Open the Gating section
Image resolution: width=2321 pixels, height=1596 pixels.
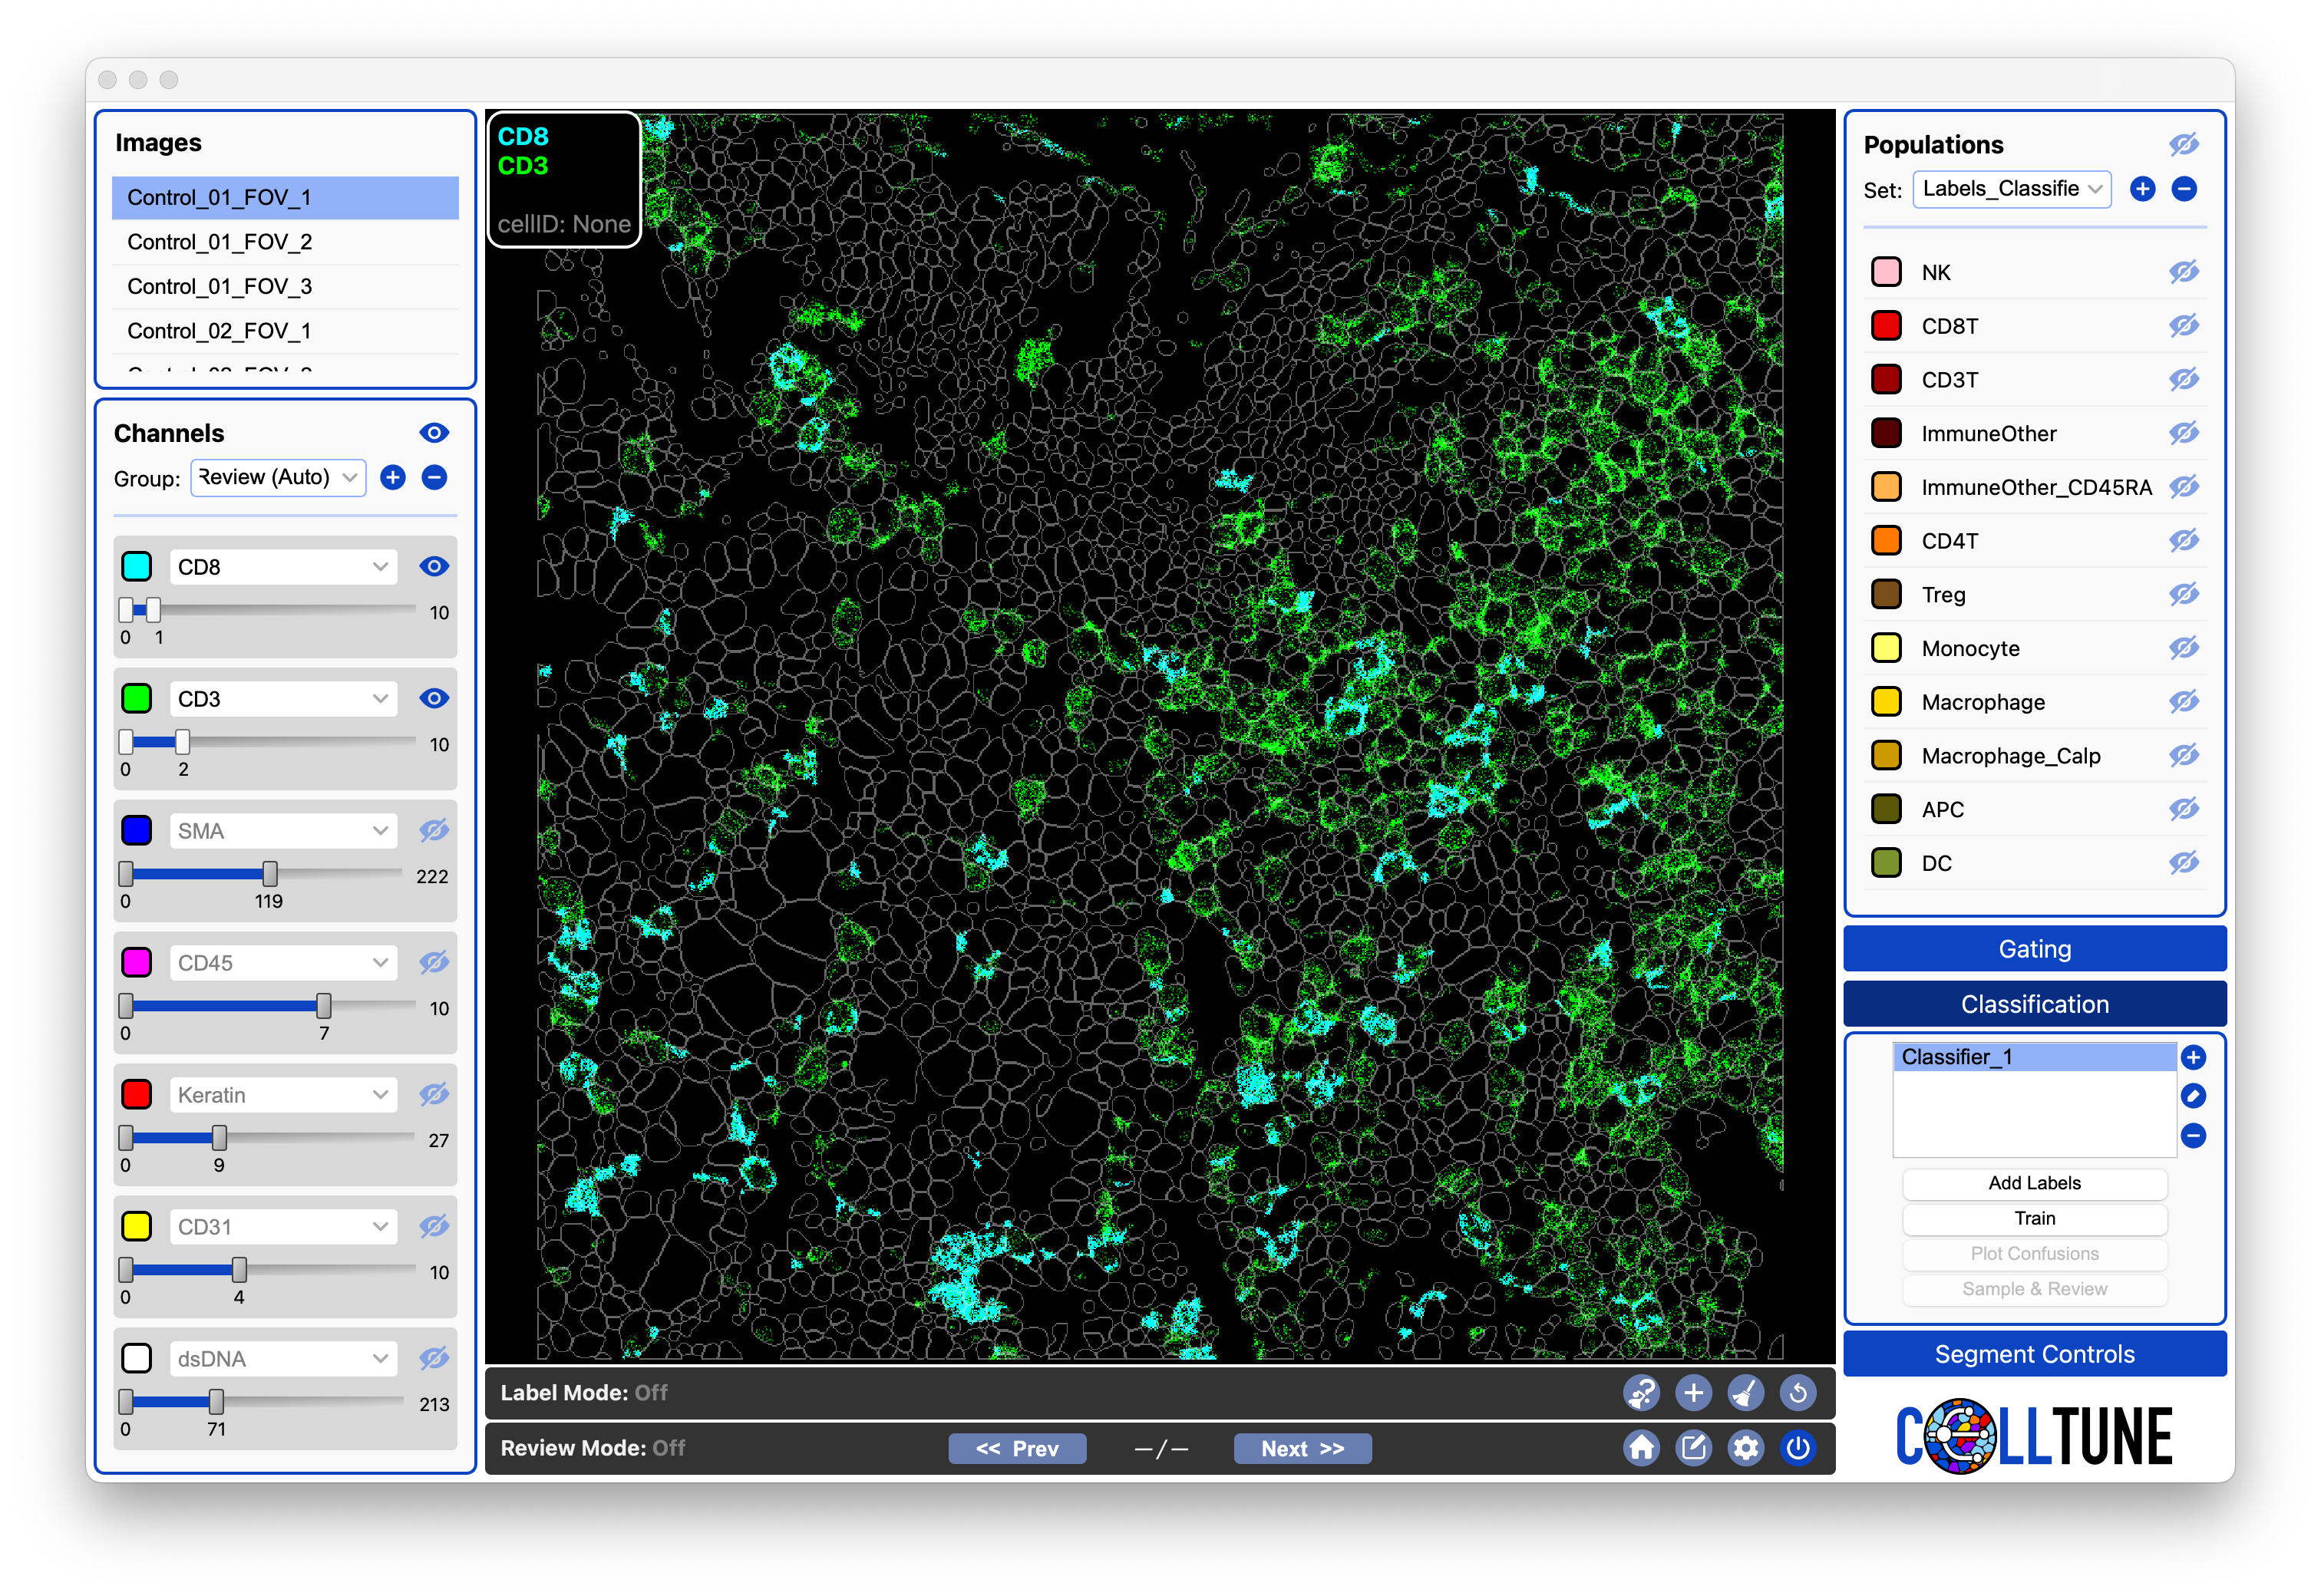coord(2033,948)
